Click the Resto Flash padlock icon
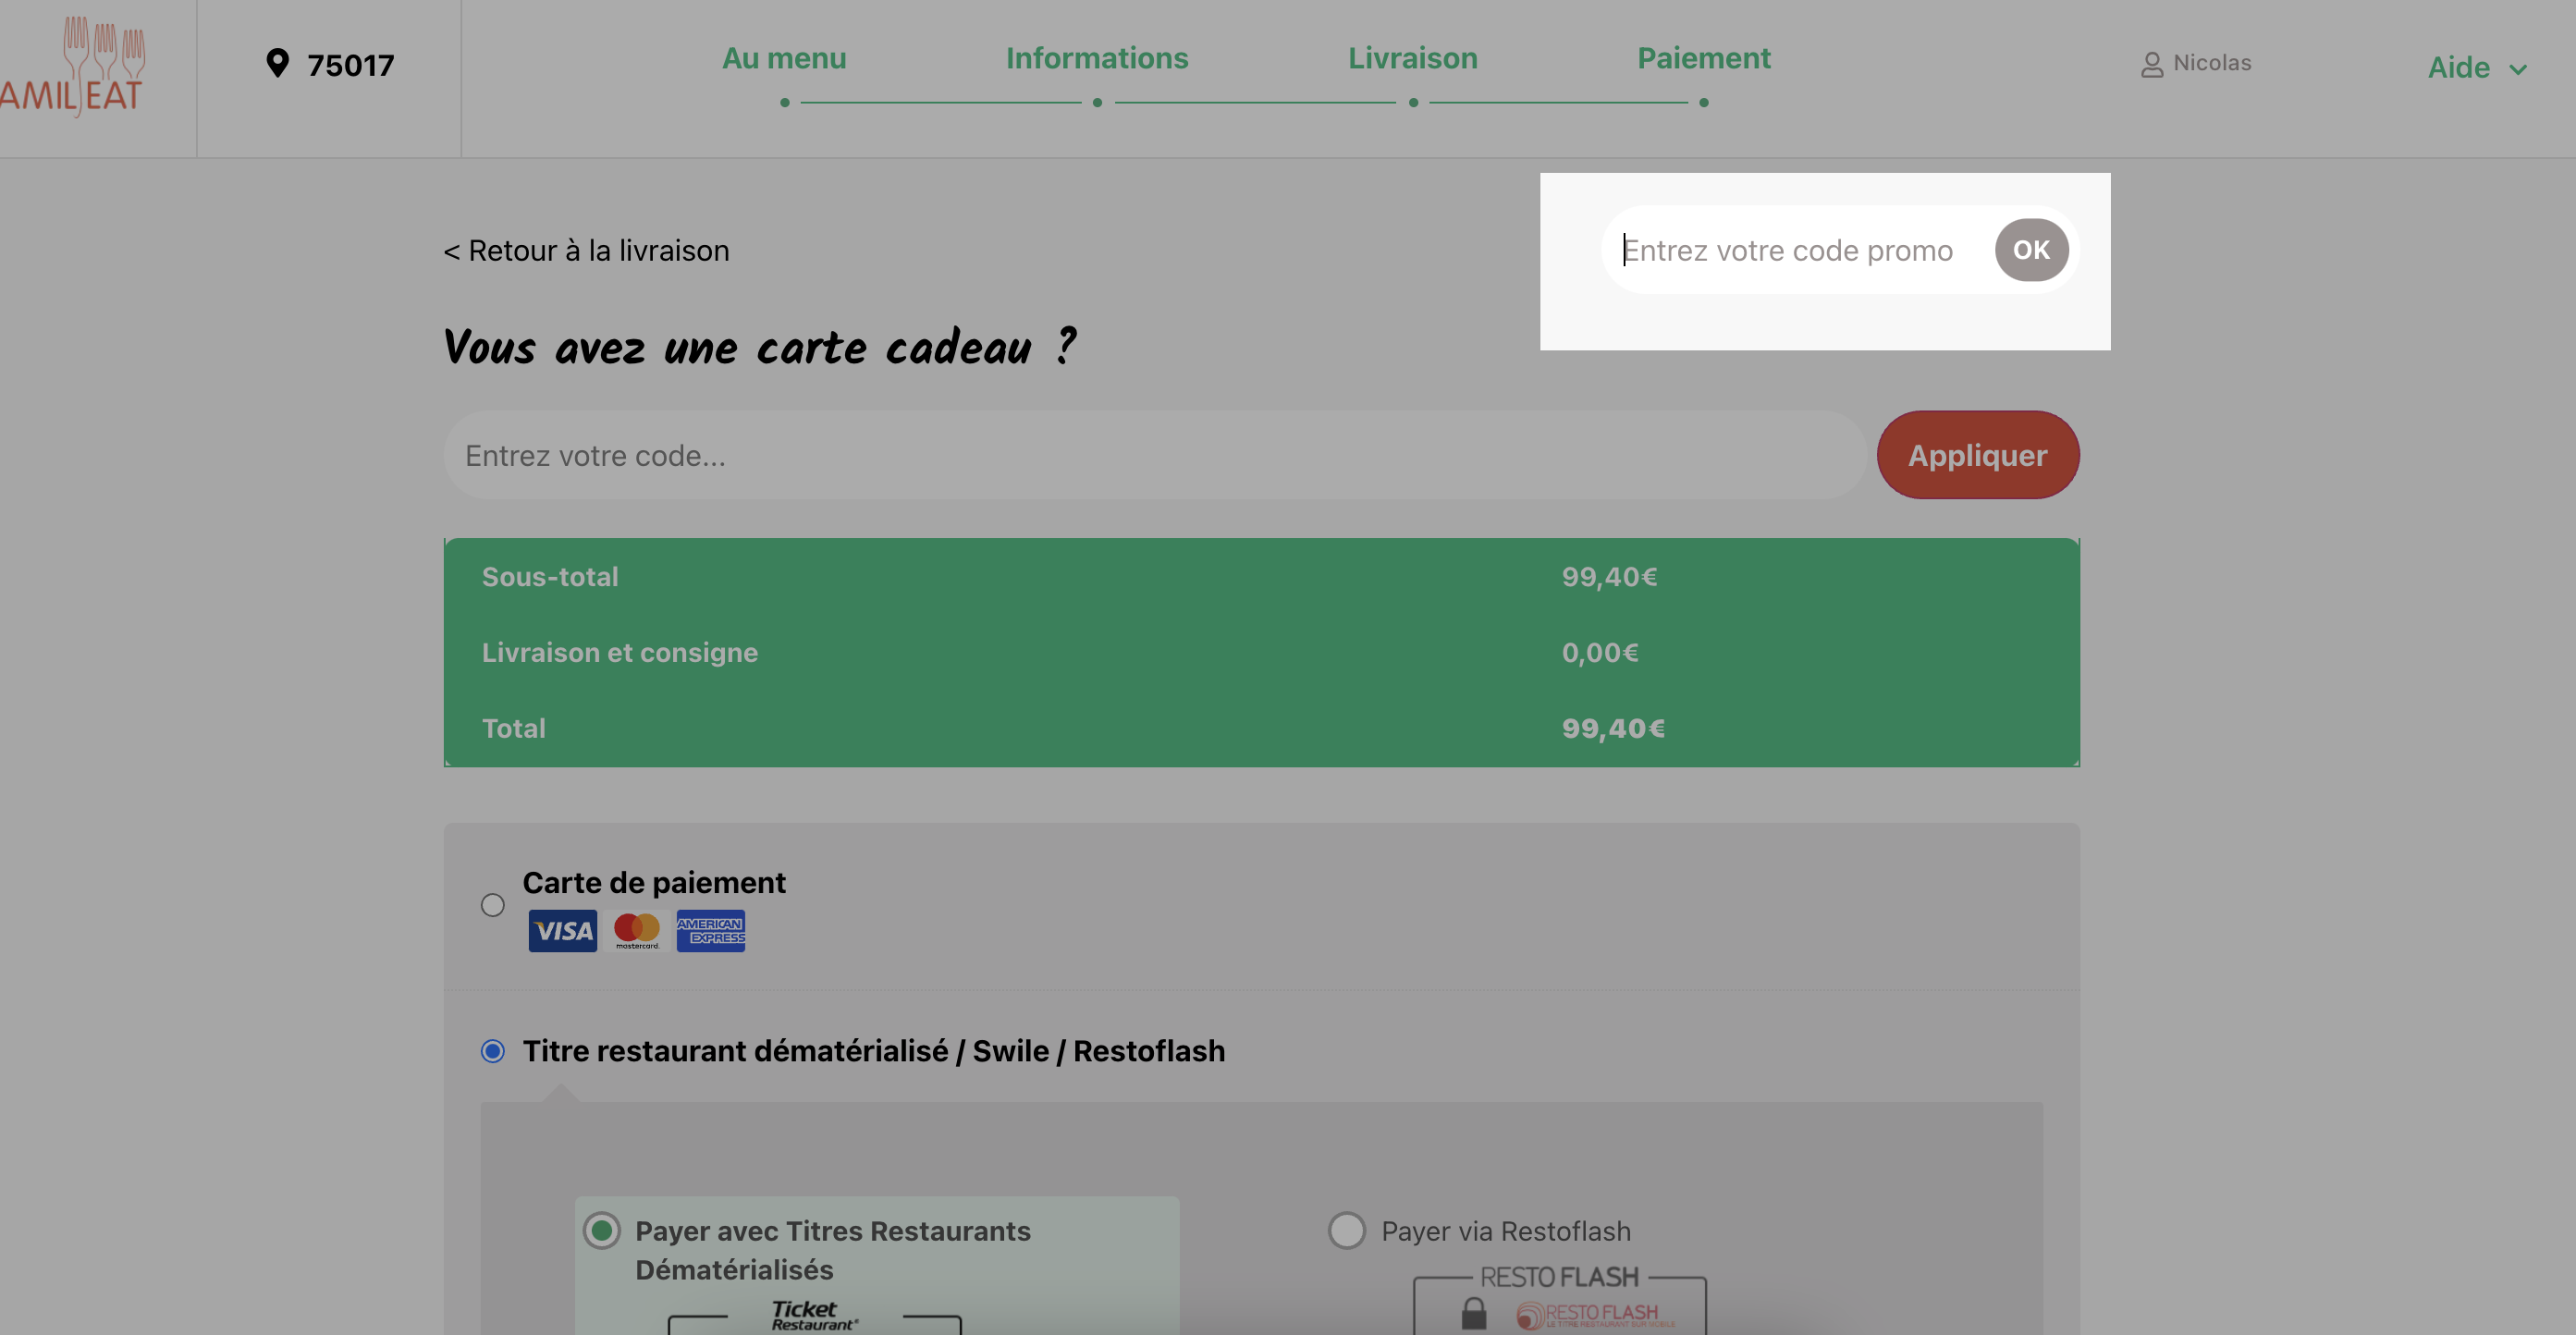This screenshot has width=2576, height=1335. [x=1473, y=1313]
